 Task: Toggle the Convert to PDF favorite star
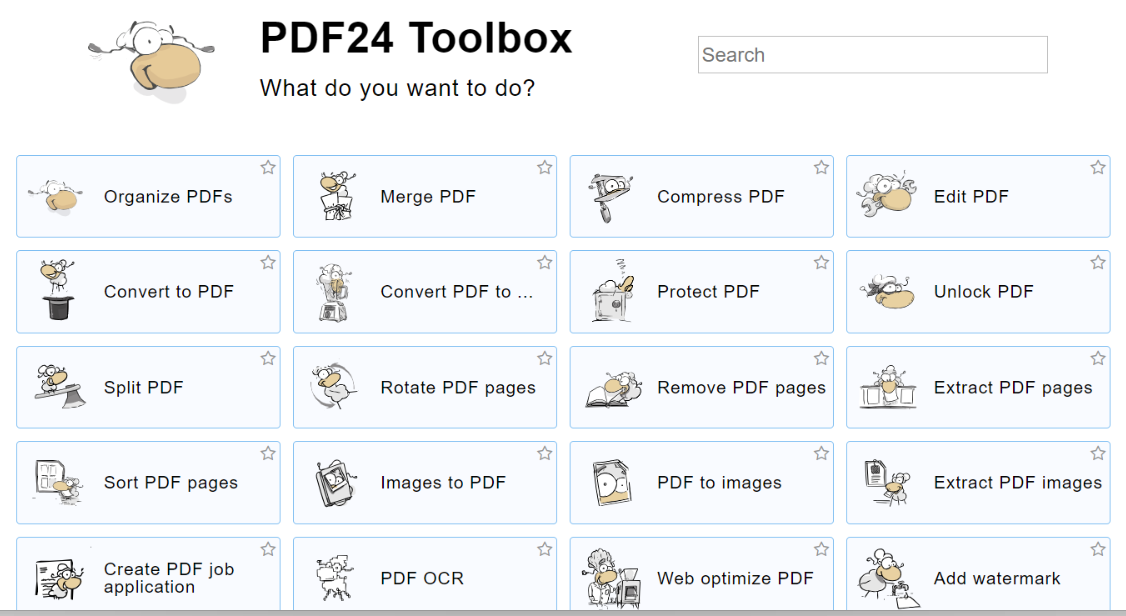268,262
